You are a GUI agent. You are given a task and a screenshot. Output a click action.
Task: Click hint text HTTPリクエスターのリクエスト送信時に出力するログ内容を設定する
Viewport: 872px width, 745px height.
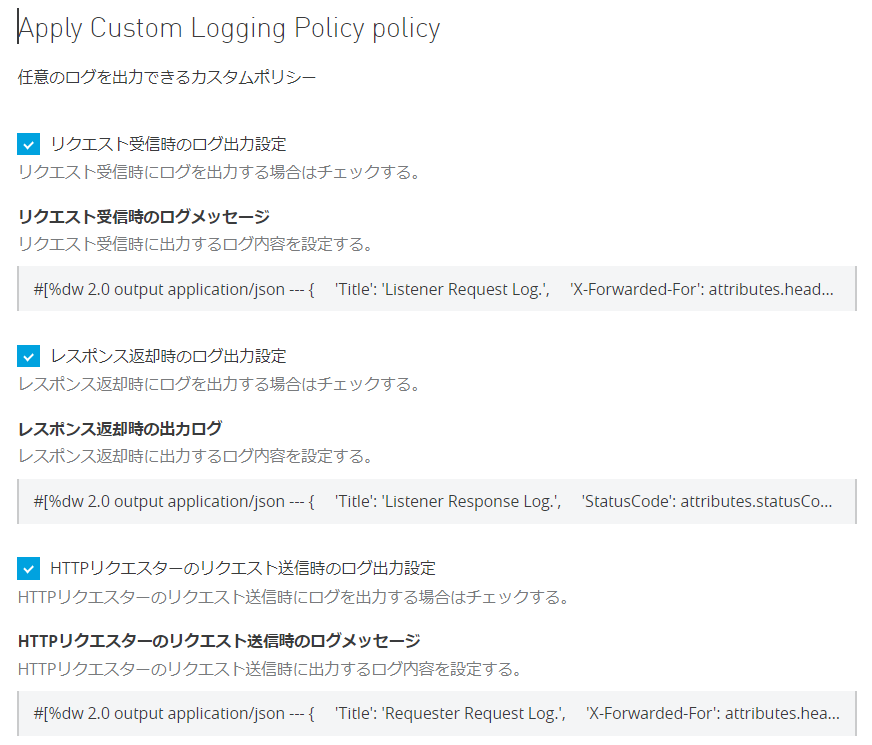coord(270,668)
